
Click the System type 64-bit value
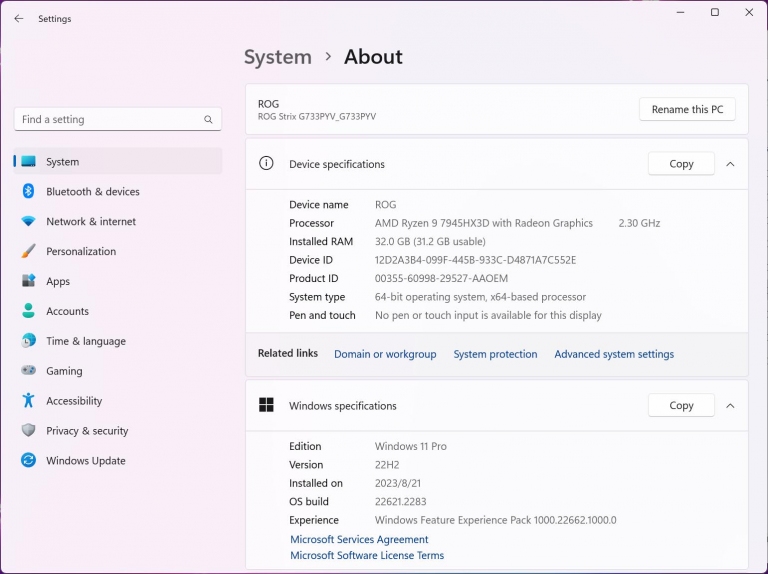[480, 297]
